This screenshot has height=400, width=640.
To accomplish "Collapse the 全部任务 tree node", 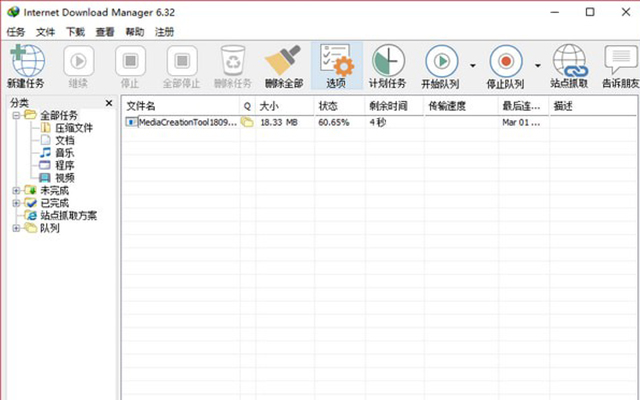I will (x=16, y=116).
